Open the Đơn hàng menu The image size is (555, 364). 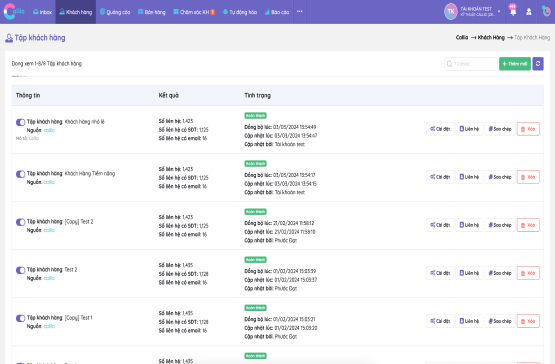(151, 12)
